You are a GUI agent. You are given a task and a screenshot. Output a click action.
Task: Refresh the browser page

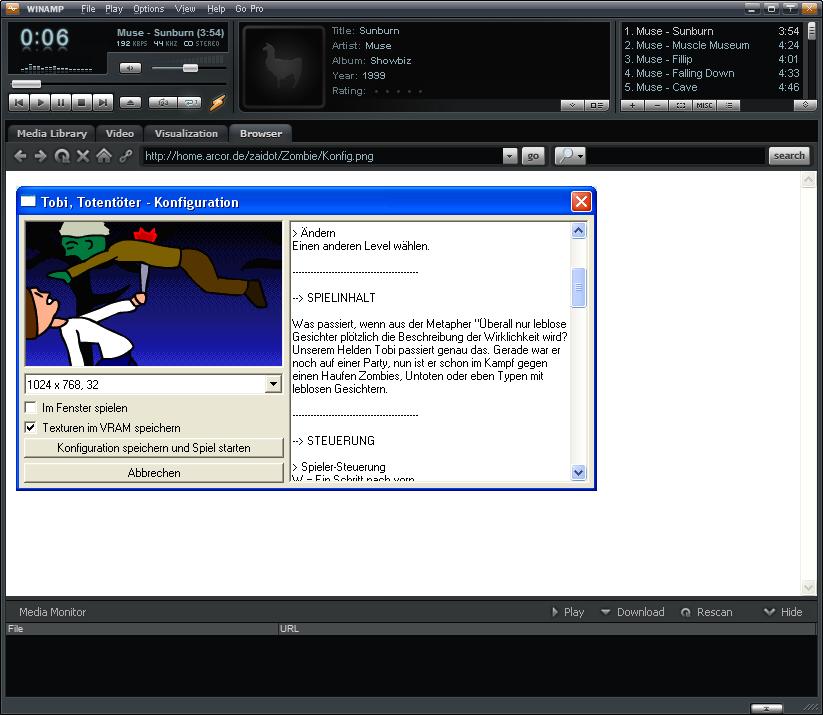pos(62,156)
